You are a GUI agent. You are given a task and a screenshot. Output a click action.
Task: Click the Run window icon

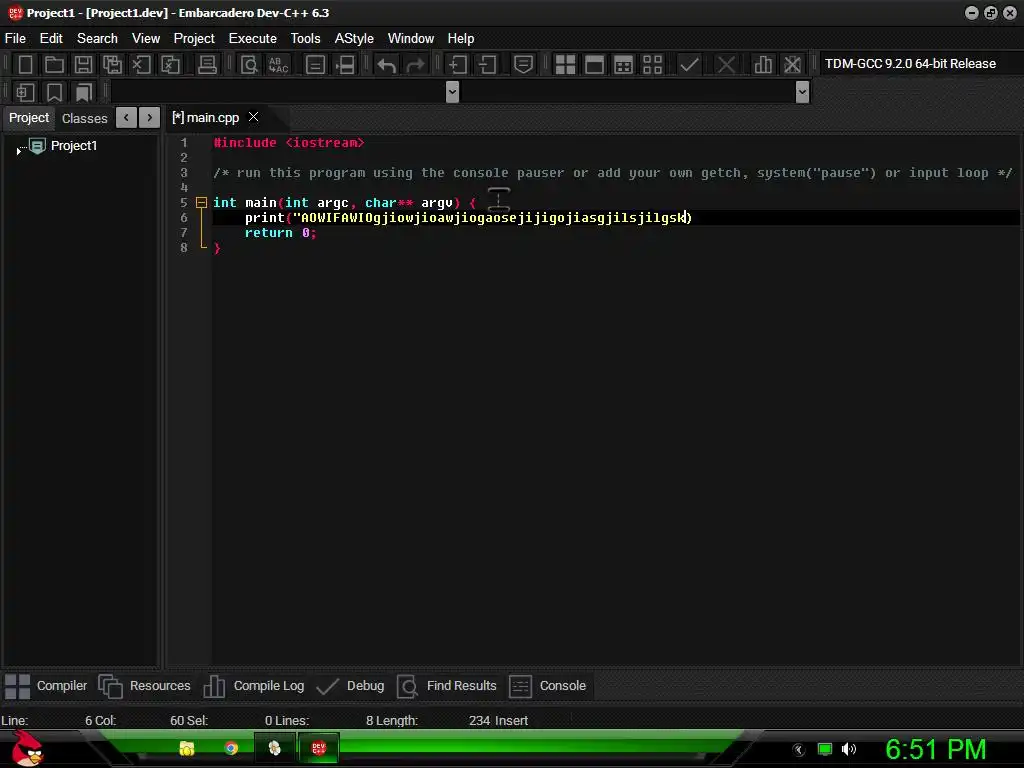pyautogui.click(x=594, y=64)
